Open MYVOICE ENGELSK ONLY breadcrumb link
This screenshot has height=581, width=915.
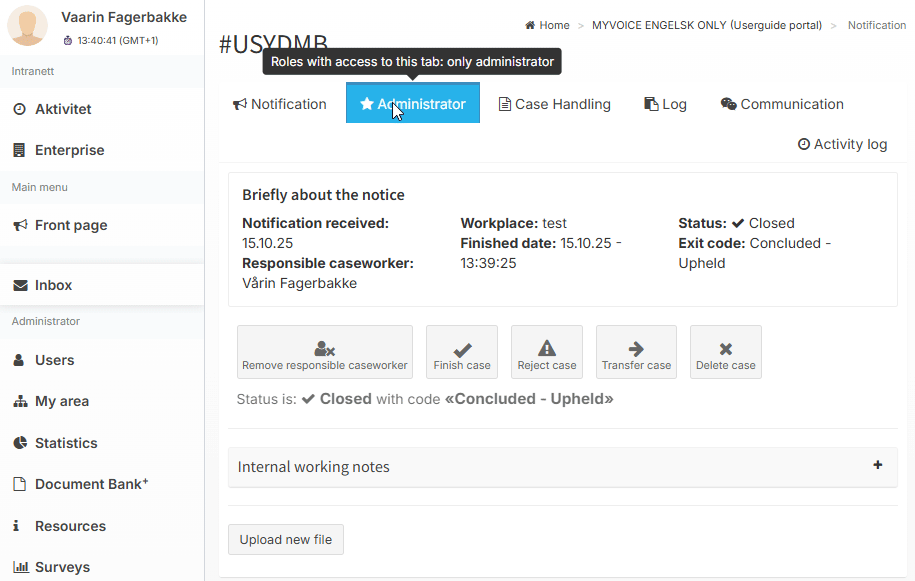tap(706, 25)
